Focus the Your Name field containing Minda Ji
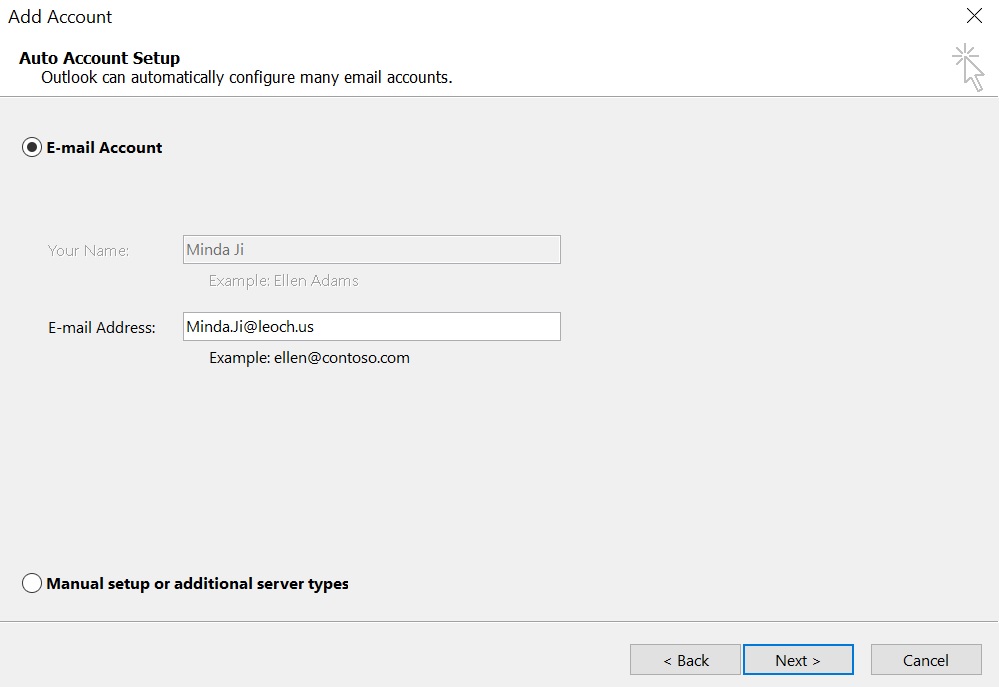999x687 pixels. (x=371, y=249)
